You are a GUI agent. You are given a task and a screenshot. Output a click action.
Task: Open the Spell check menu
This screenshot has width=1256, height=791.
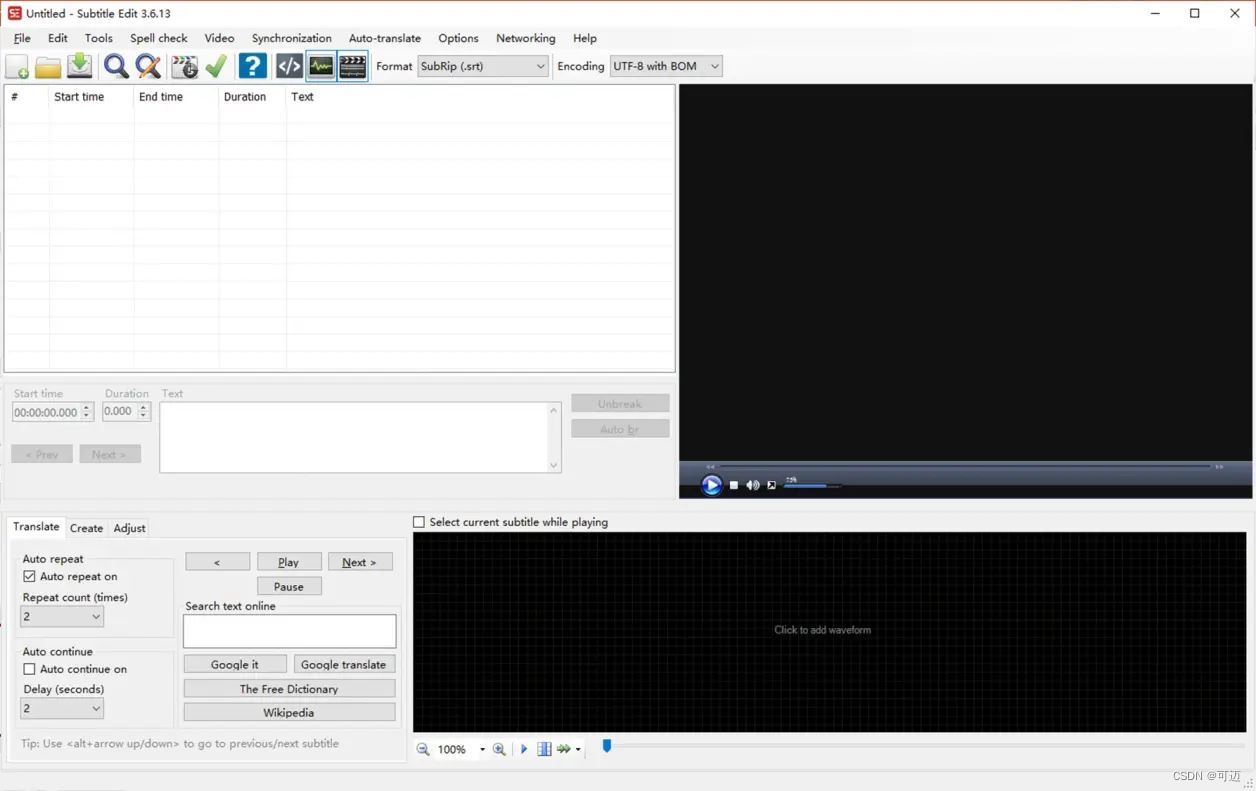pyautogui.click(x=159, y=38)
